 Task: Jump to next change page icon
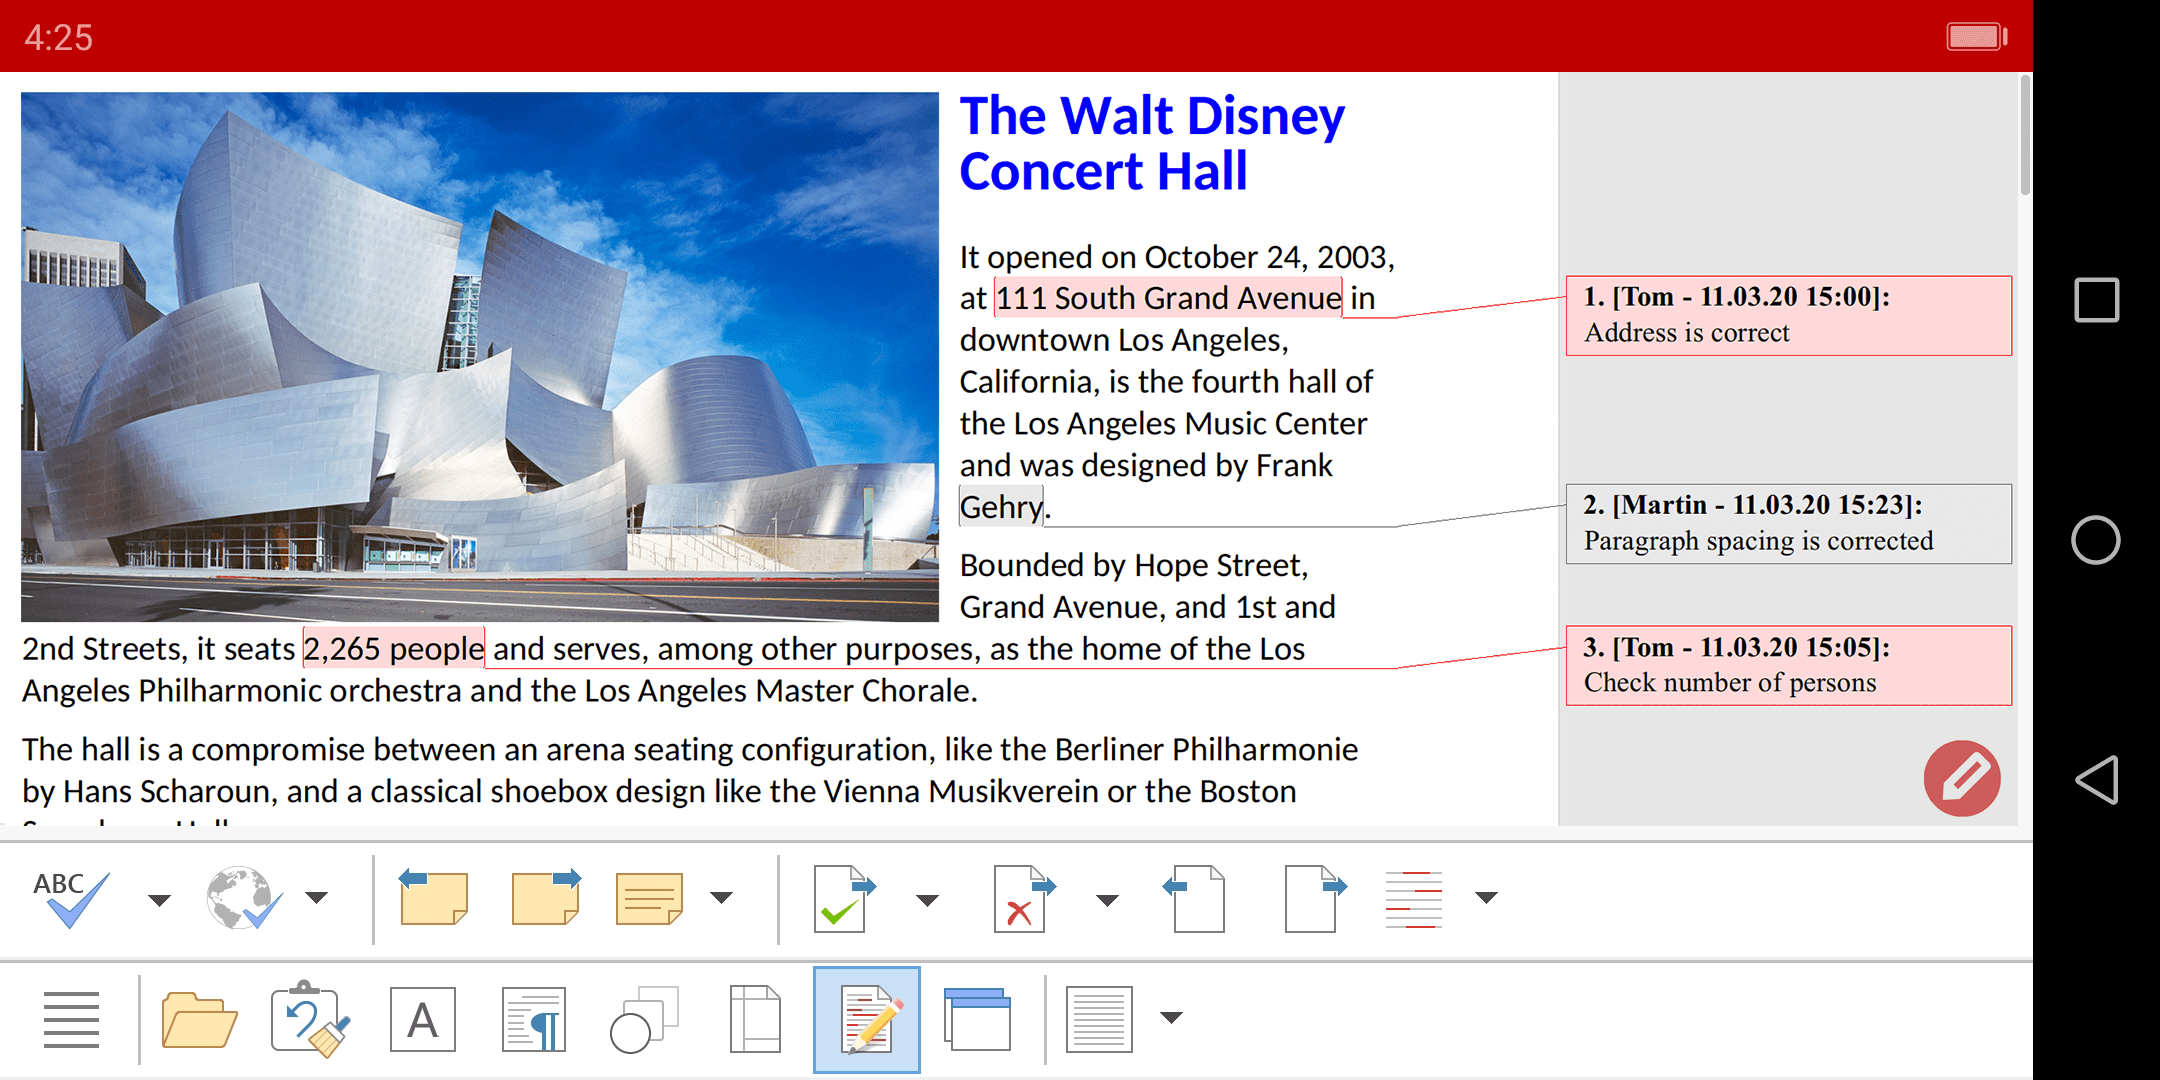tap(1314, 898)
